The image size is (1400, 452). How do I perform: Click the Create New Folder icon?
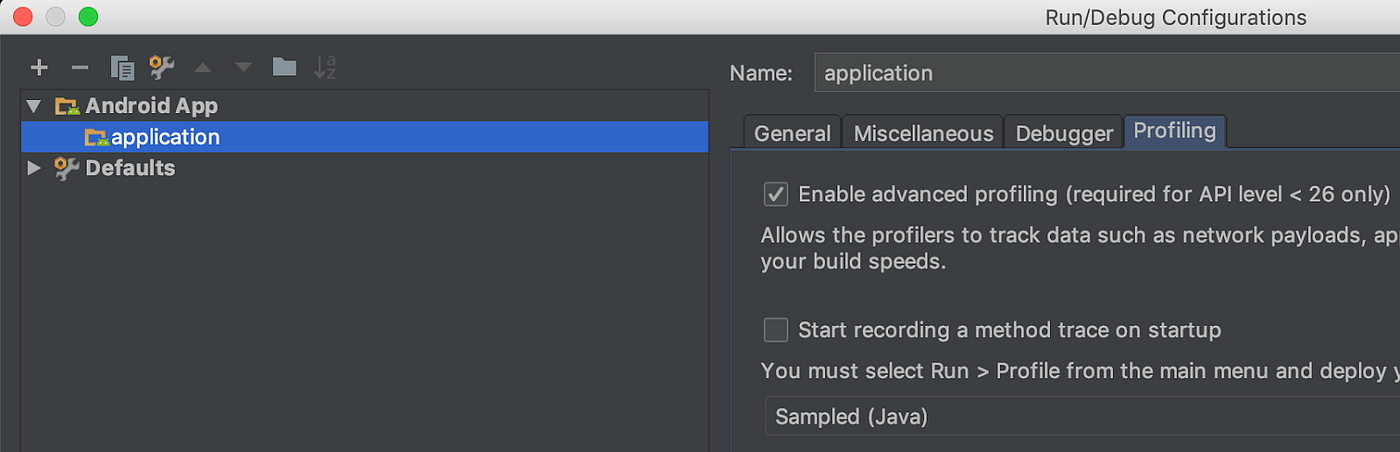285,68
